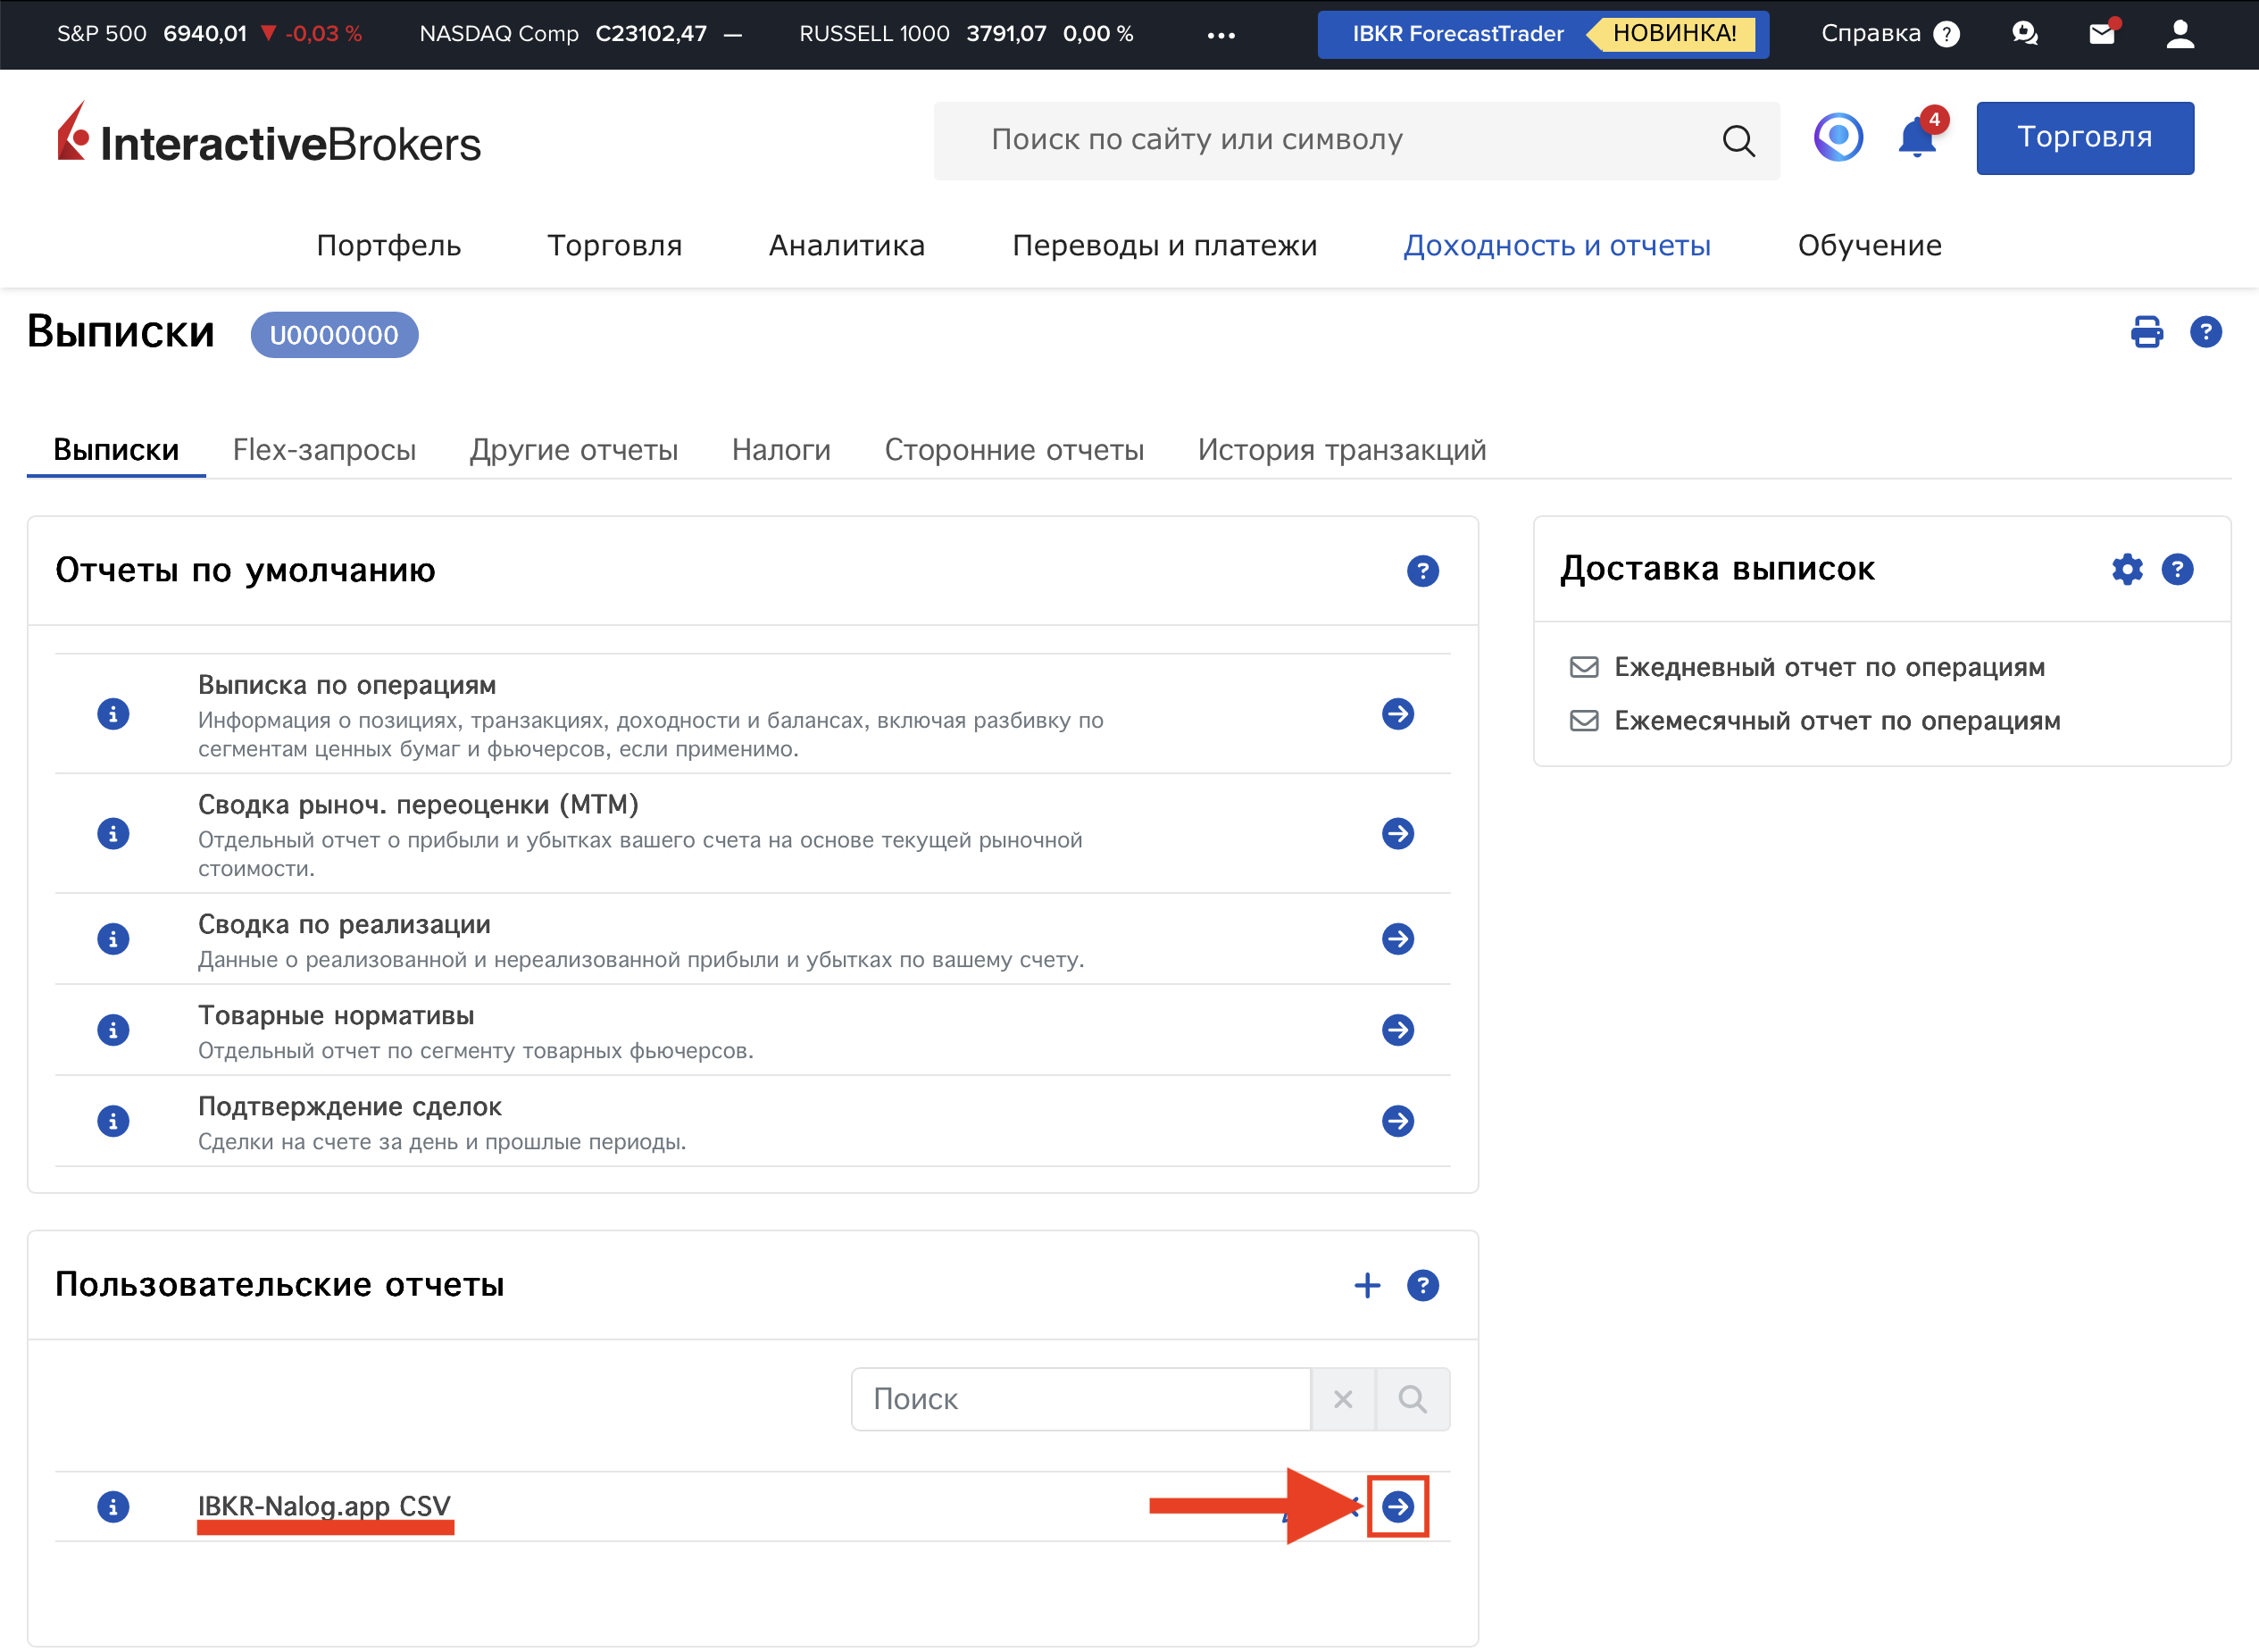2259x1652 pixels.
Task: Clear custom reports search with X button
Action: (x=1343, y=1399)
